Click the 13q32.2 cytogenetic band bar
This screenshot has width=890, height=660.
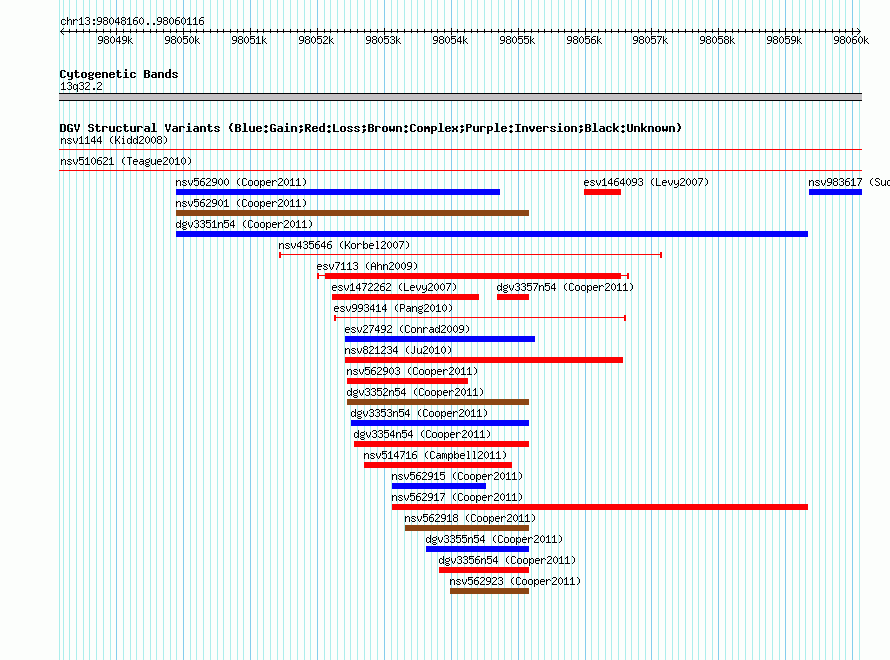click(460, 97)
